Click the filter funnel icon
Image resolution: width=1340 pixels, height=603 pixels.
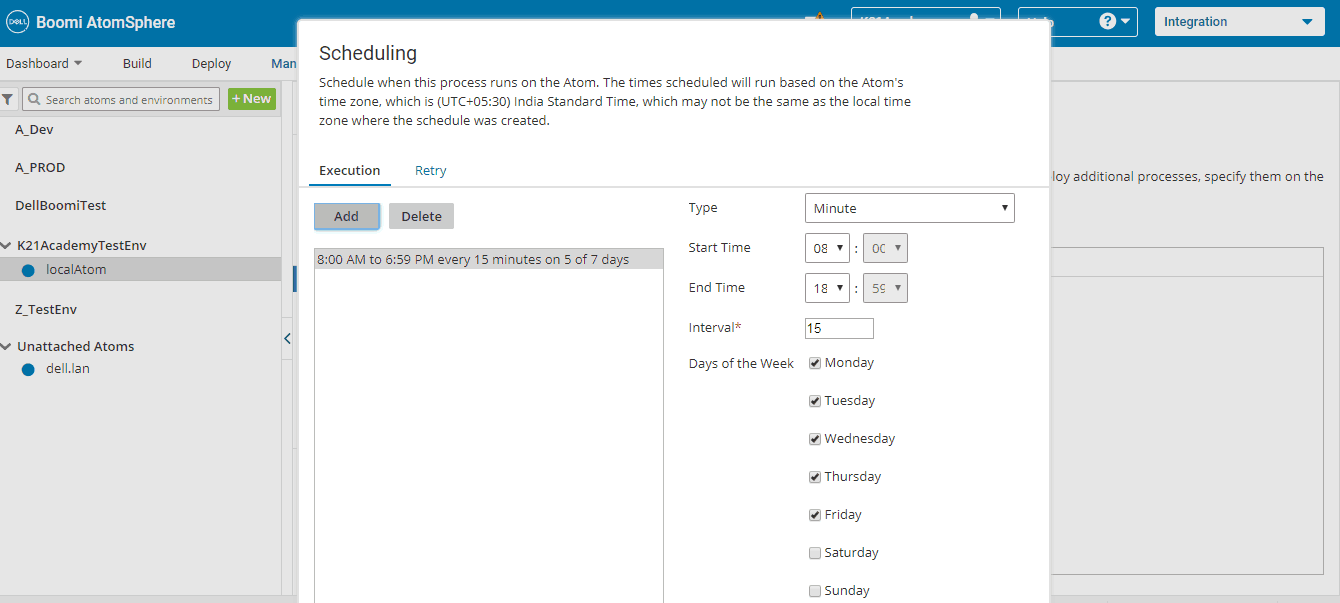(x=8, y=99)
